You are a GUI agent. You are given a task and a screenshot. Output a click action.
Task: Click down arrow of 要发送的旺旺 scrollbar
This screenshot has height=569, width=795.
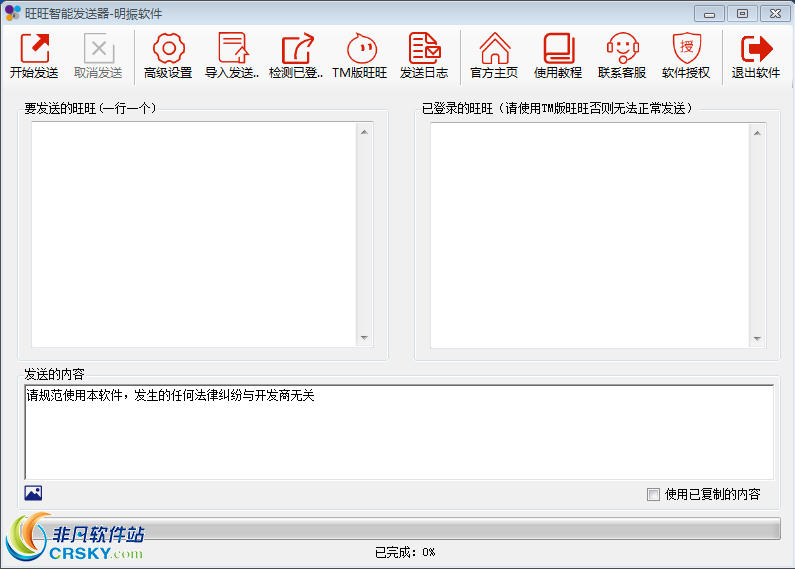pos(364,338)
